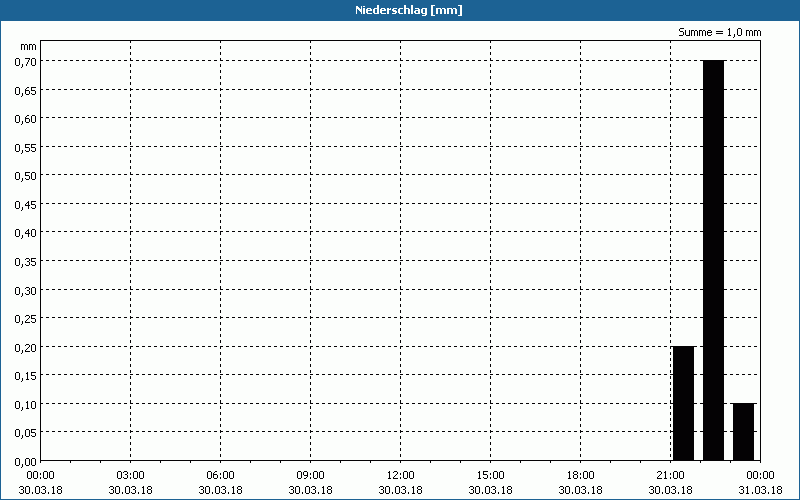Click the 15:00 time axis label
This screenshot has height=500, width=800.
490,476
